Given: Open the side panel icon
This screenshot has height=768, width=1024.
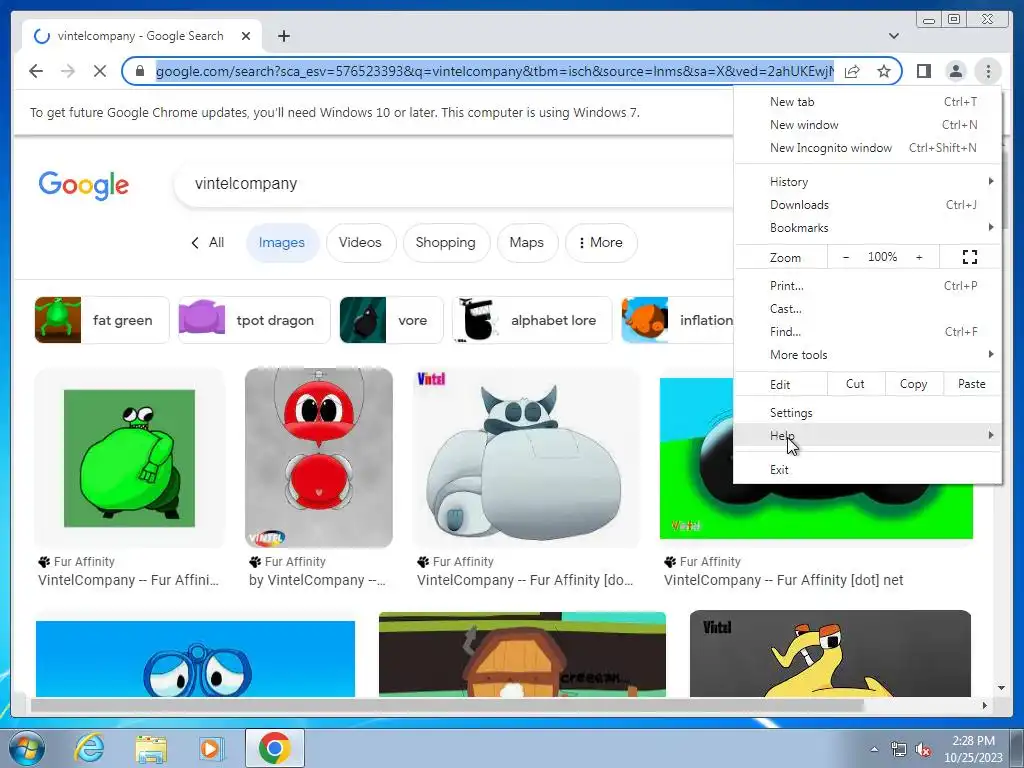Looking at the screenshot, I should [x=923, y=71].
